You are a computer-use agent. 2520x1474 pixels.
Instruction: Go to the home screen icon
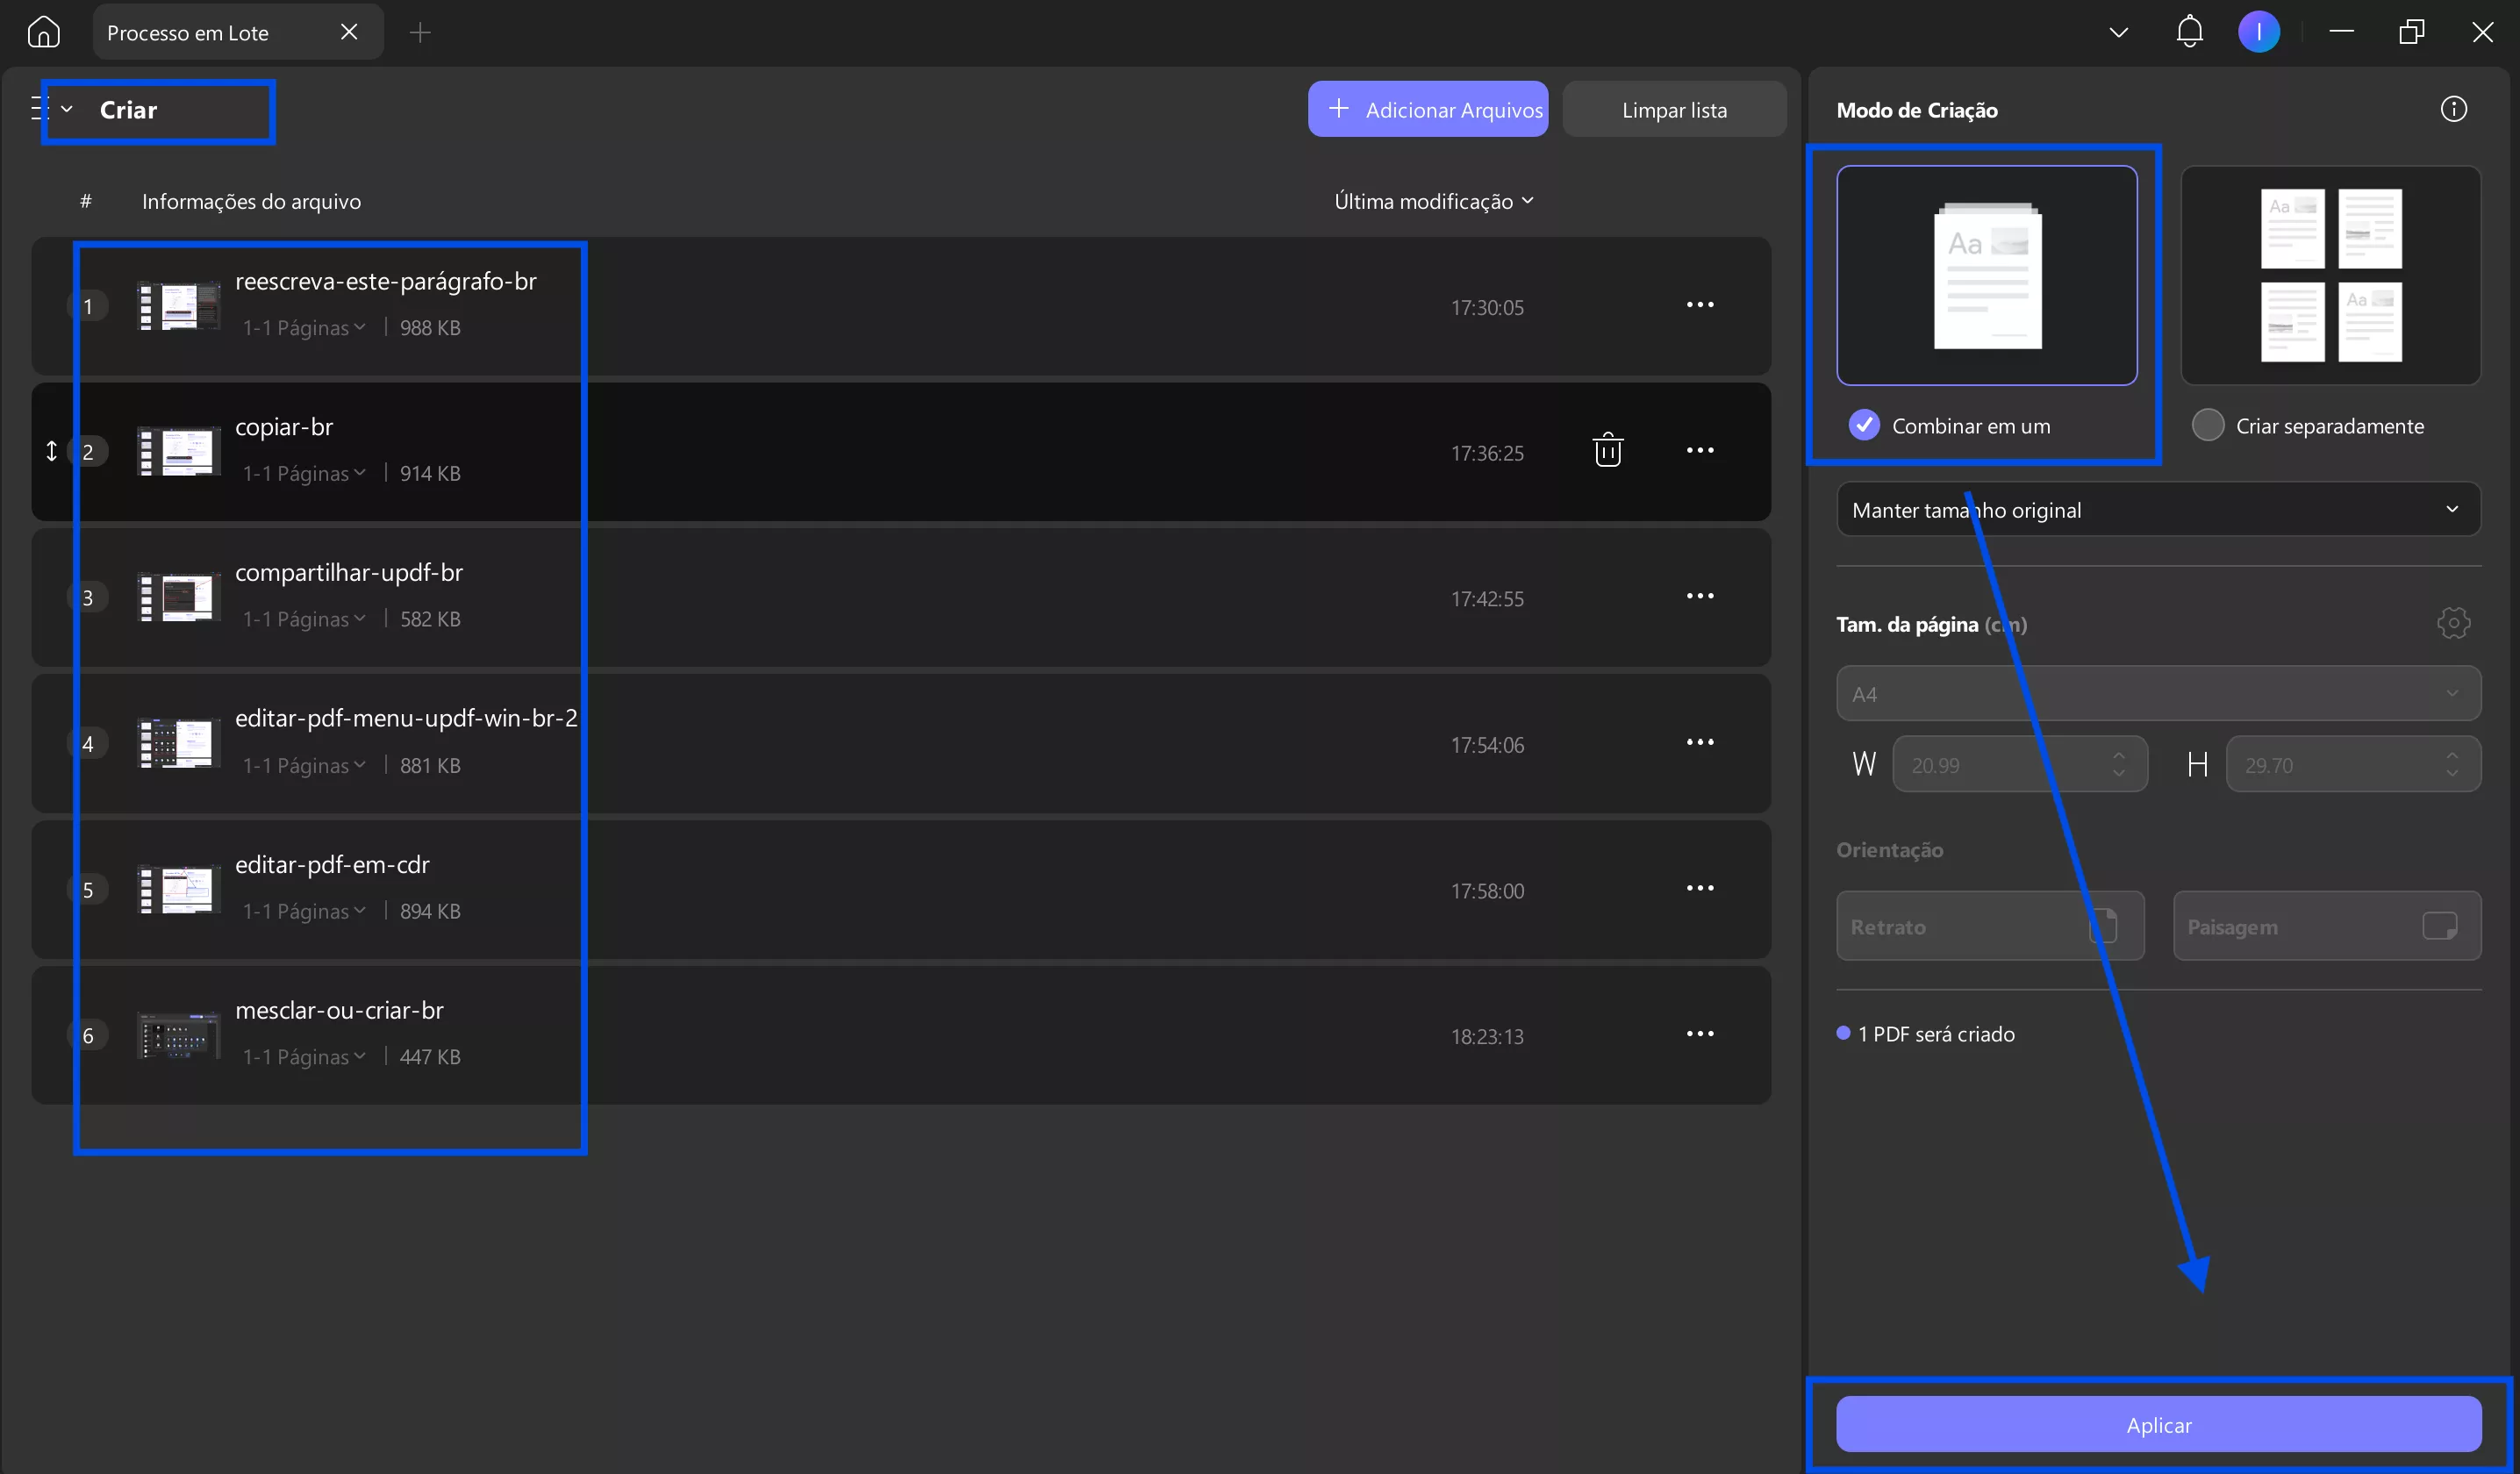click(x=43, y=32)
